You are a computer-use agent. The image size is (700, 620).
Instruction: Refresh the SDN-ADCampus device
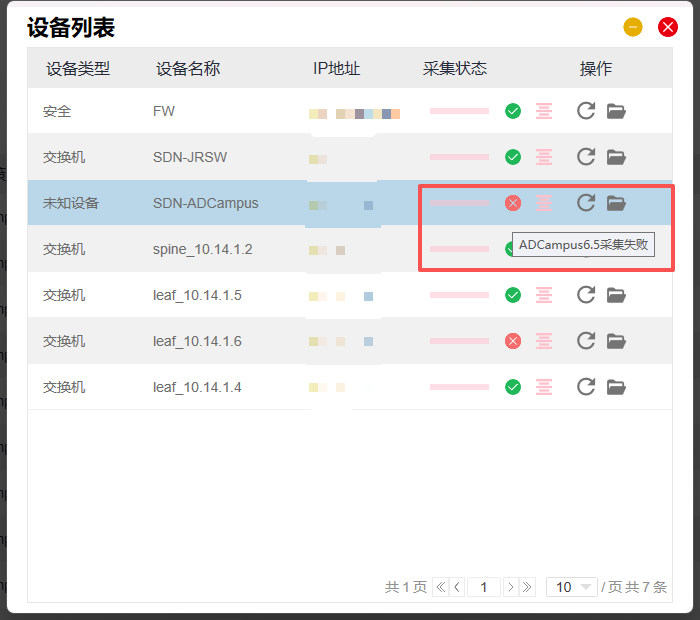(x=586, y=203)
